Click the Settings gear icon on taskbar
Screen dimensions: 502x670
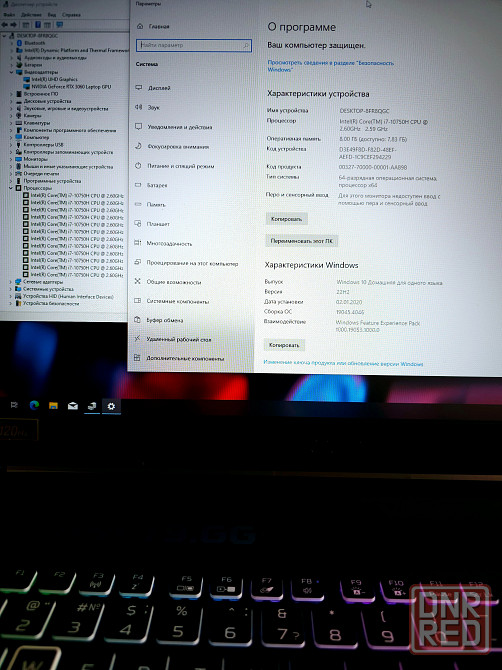[x=112, y=406]
